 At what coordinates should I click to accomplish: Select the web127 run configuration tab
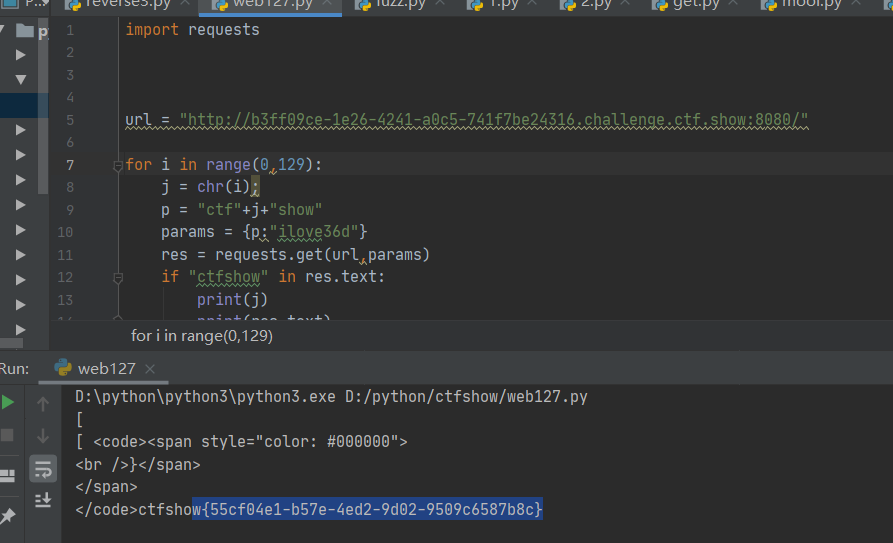106,369
